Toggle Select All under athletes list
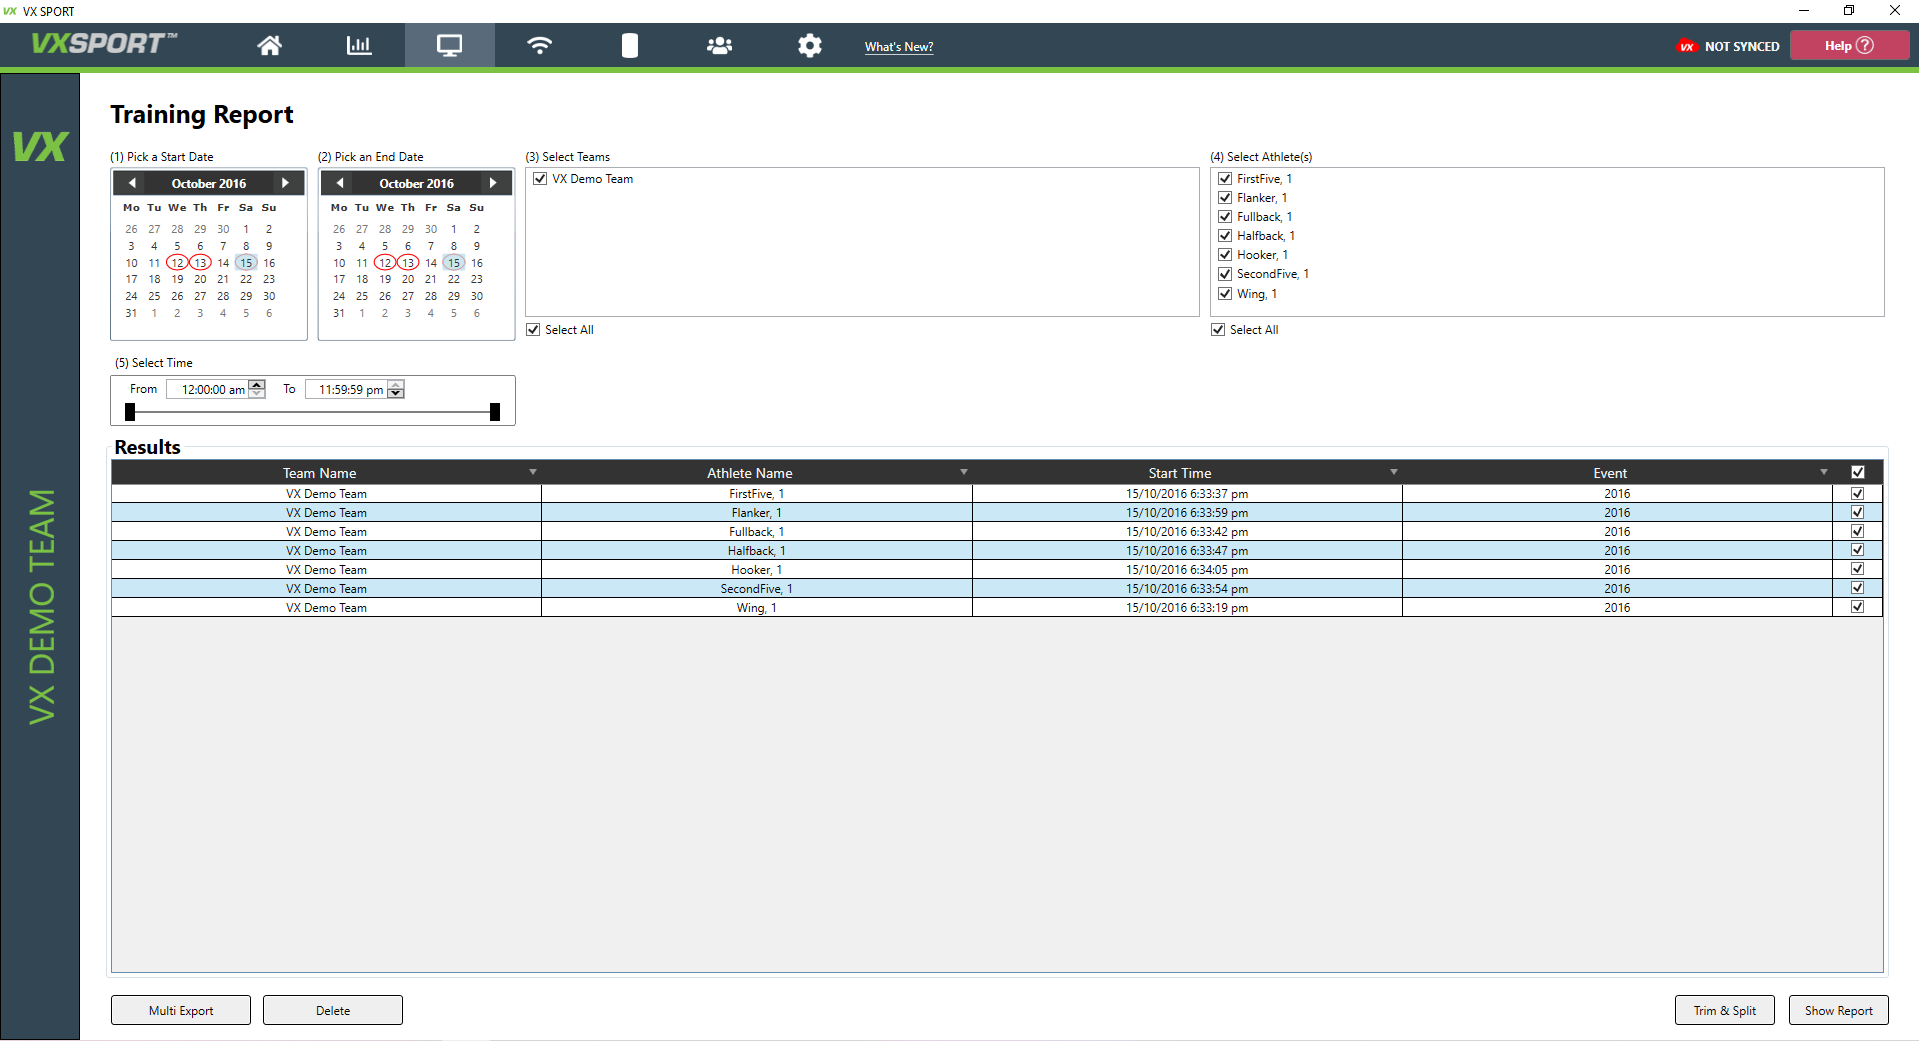This screenshot has height=1041, width=1919. [x=1218, y=330]
